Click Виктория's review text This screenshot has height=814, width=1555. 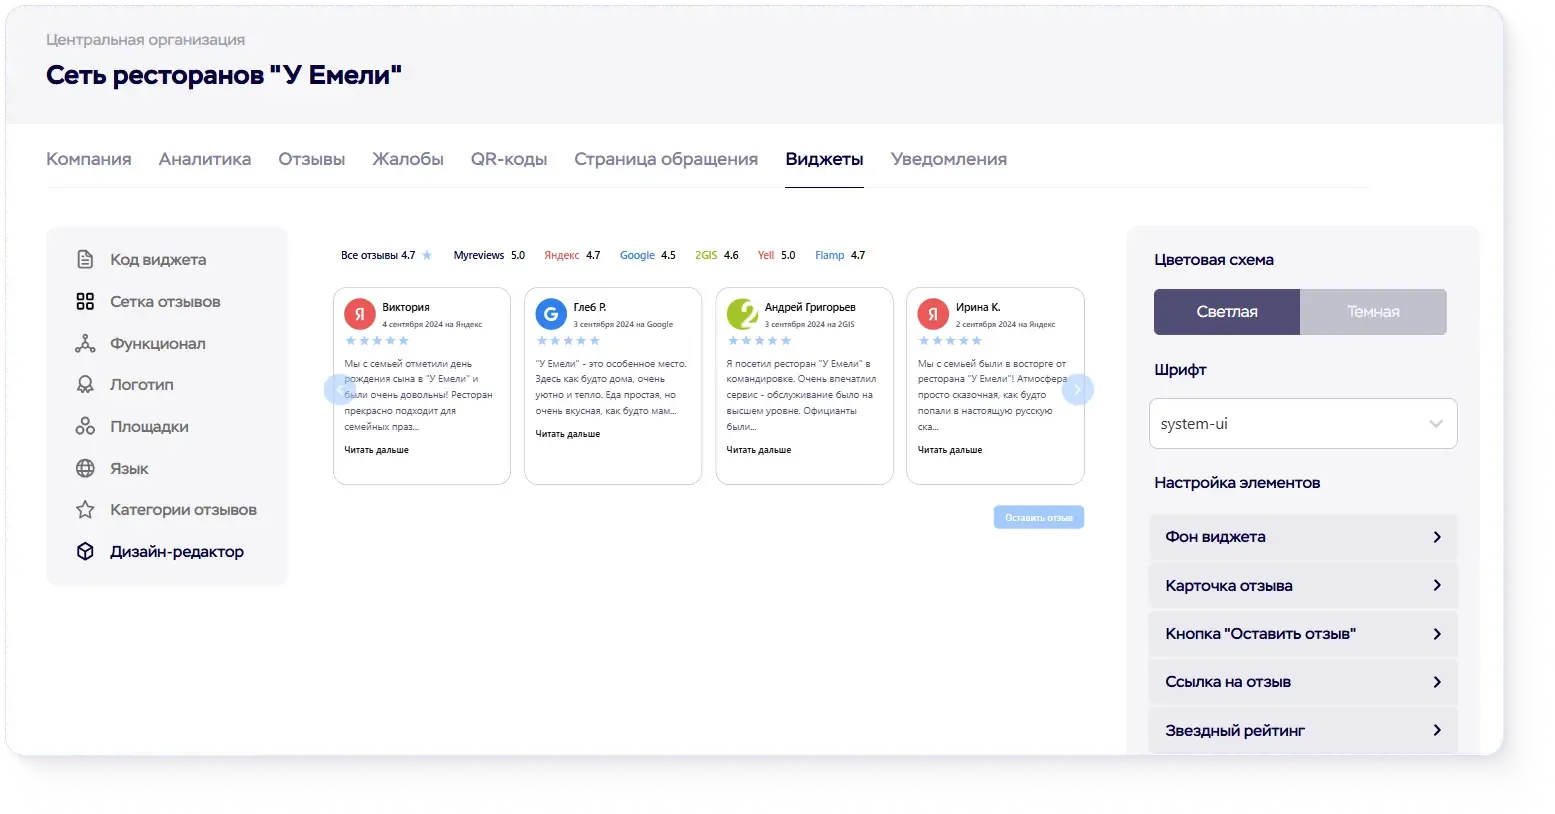click(419, 395)
